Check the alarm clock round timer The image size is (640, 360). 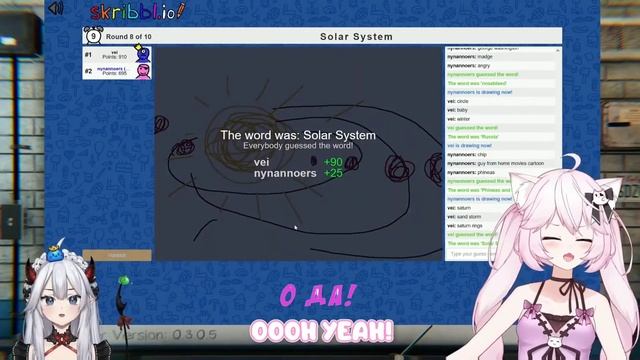point(93,36)
